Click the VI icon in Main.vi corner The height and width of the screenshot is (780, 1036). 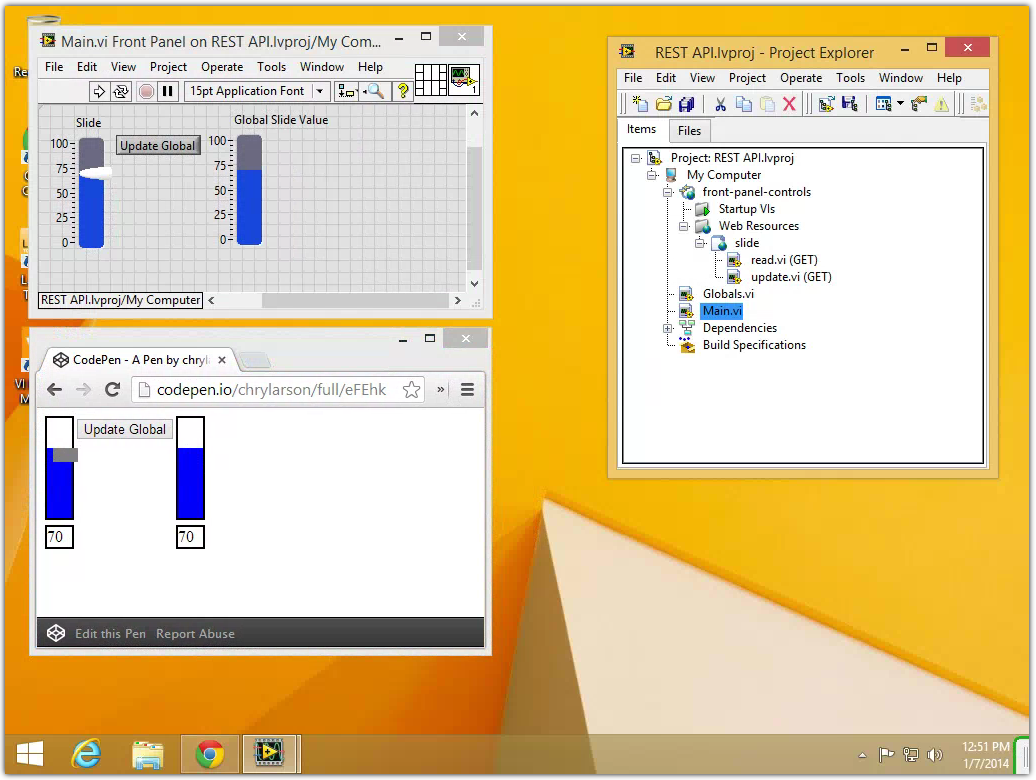coord(464,80)
